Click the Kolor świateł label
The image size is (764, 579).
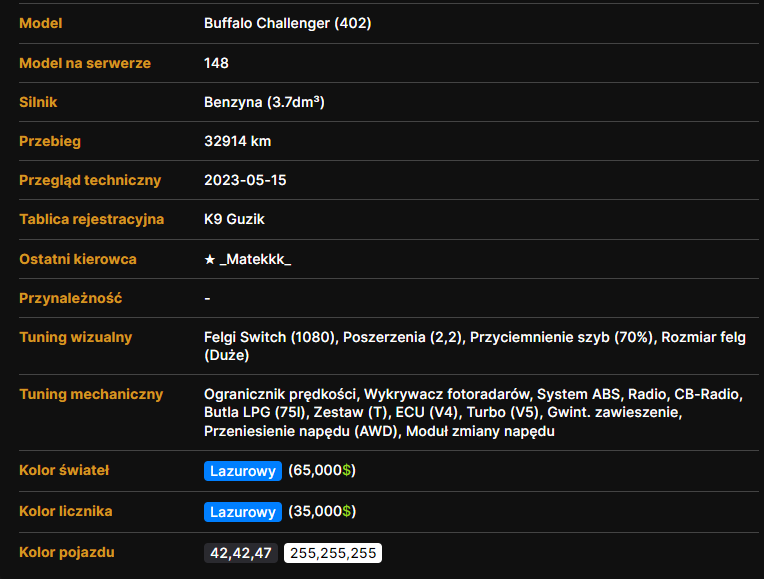64,470
